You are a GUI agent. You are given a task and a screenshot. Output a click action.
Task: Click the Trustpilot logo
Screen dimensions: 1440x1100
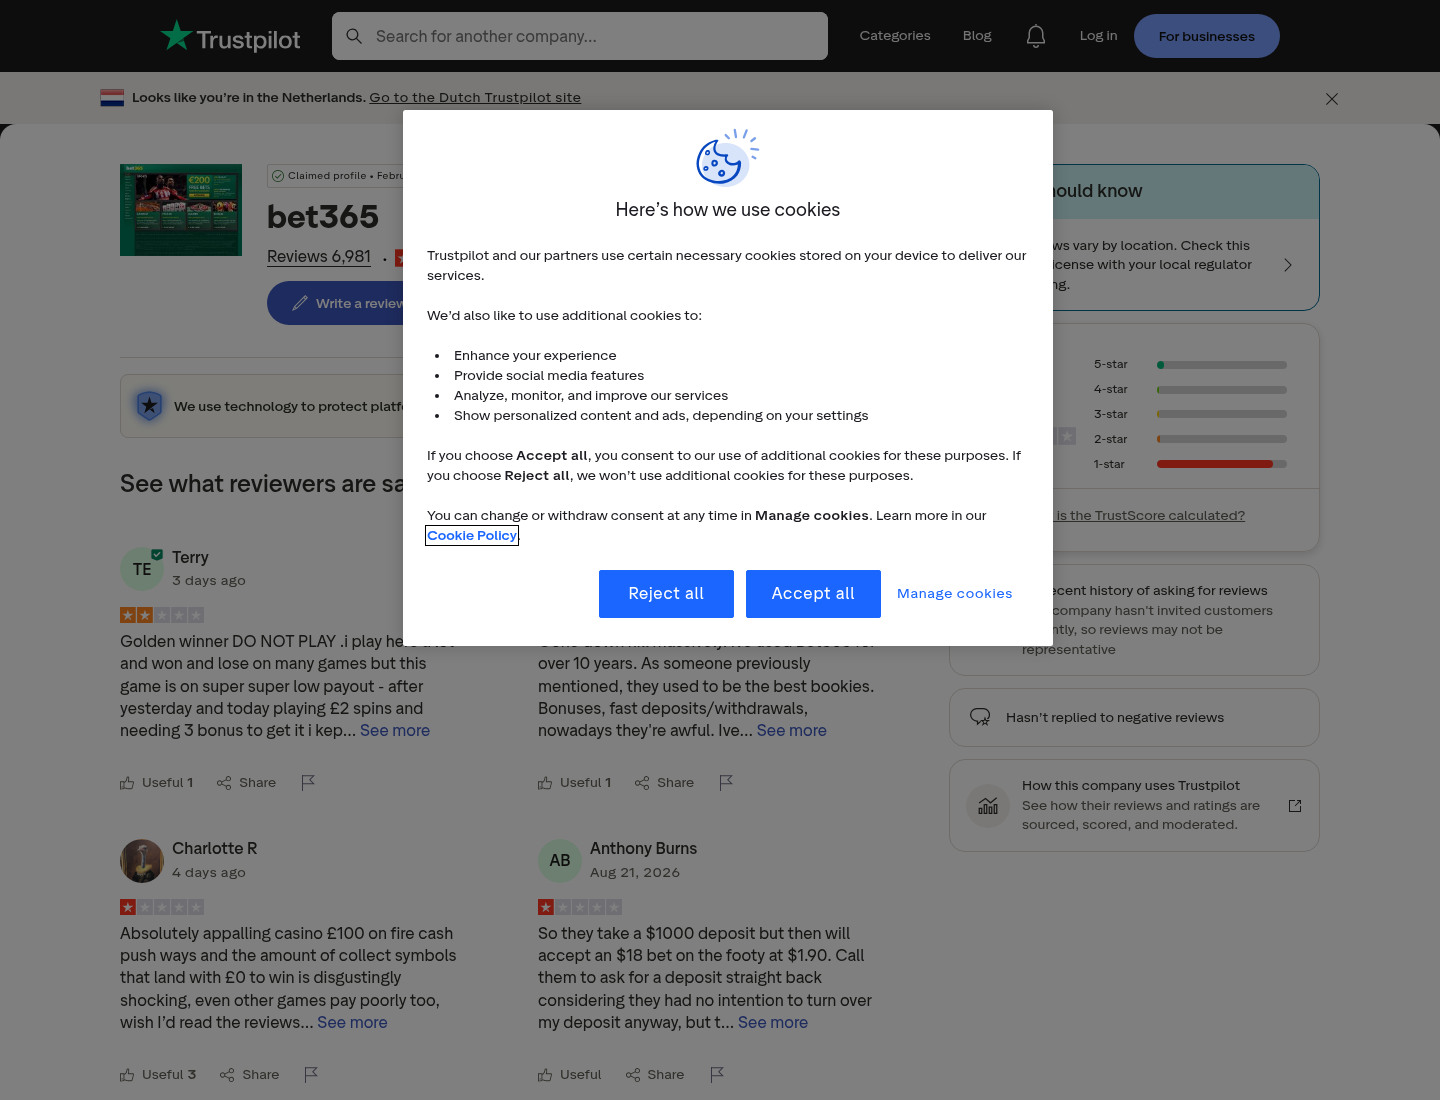230,37
